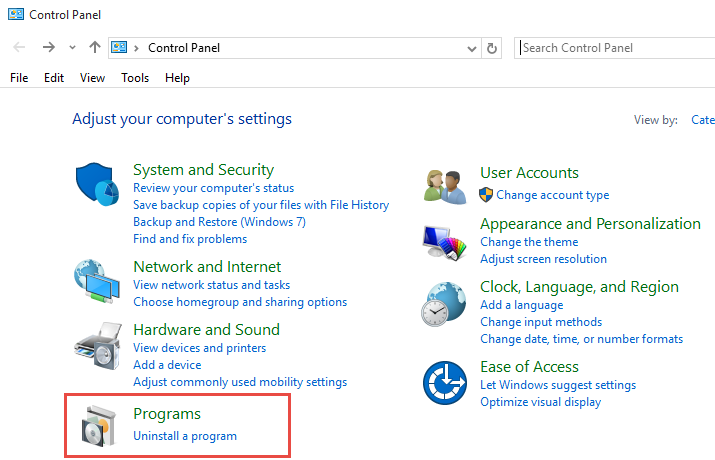This screenshot has height=460, width=715.
Task: Focus the Search Control Panel field
Action: click(x=614, y=48)
